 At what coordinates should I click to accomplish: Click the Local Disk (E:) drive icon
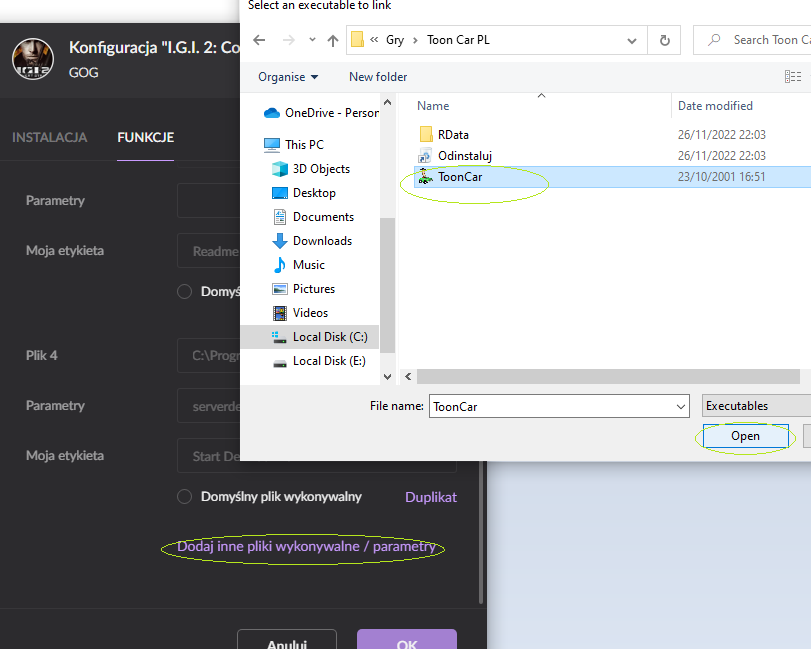pos(280,362)
